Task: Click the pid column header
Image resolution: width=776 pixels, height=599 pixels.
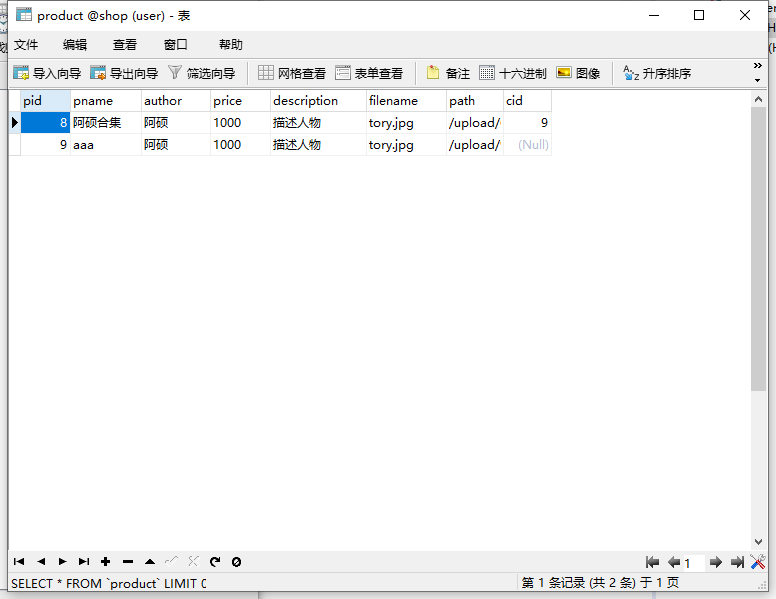Action: 46,100
